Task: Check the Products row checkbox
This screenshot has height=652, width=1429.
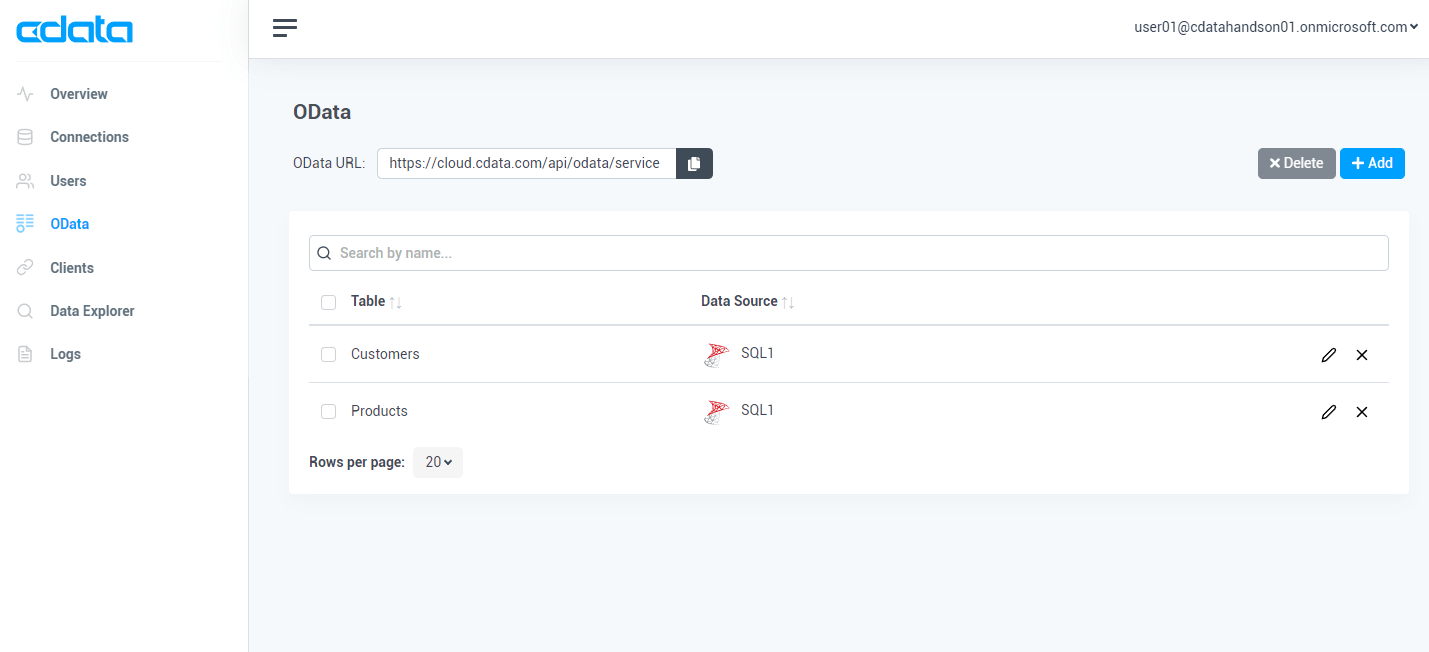Action: (328, 412)
